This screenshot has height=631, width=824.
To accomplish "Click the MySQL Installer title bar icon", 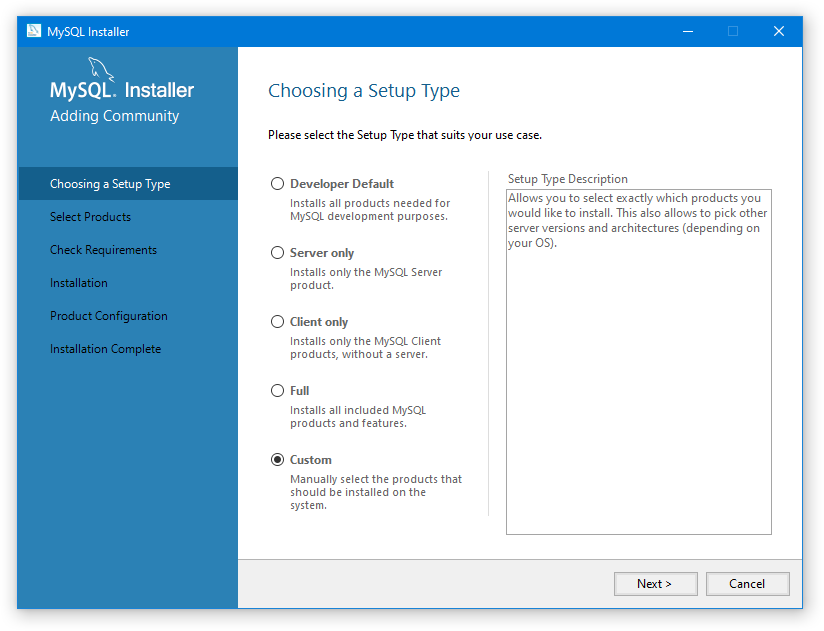I will click(x=34, y=31).
